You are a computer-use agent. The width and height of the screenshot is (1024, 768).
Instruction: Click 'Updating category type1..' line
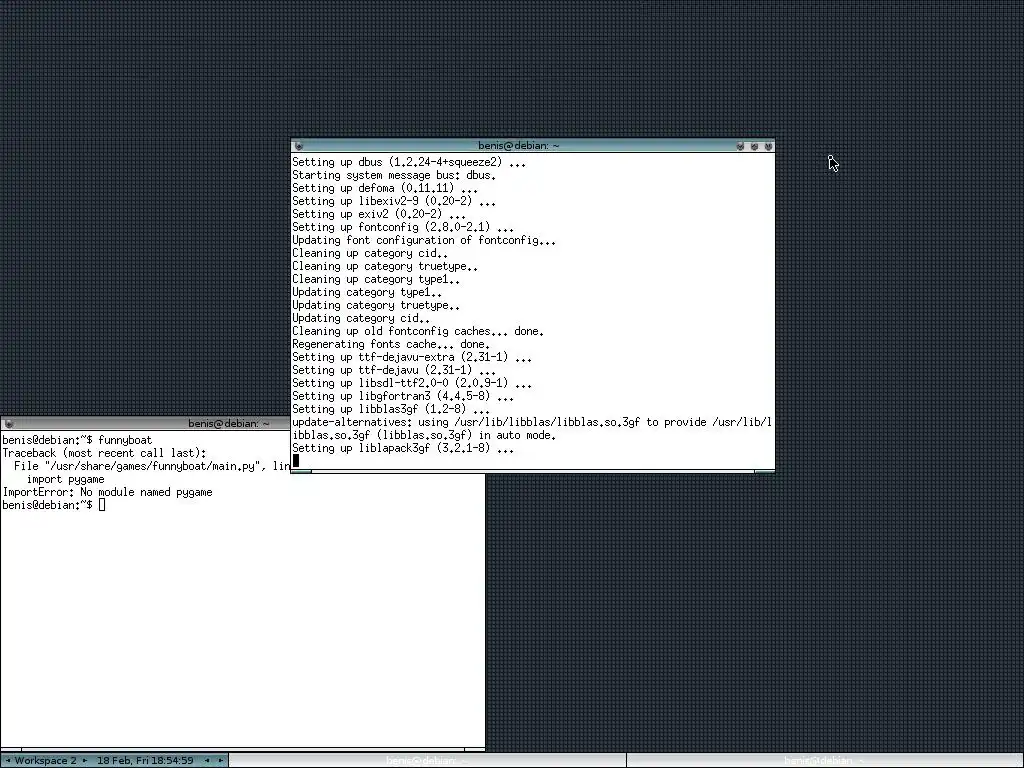click(367, 293)
